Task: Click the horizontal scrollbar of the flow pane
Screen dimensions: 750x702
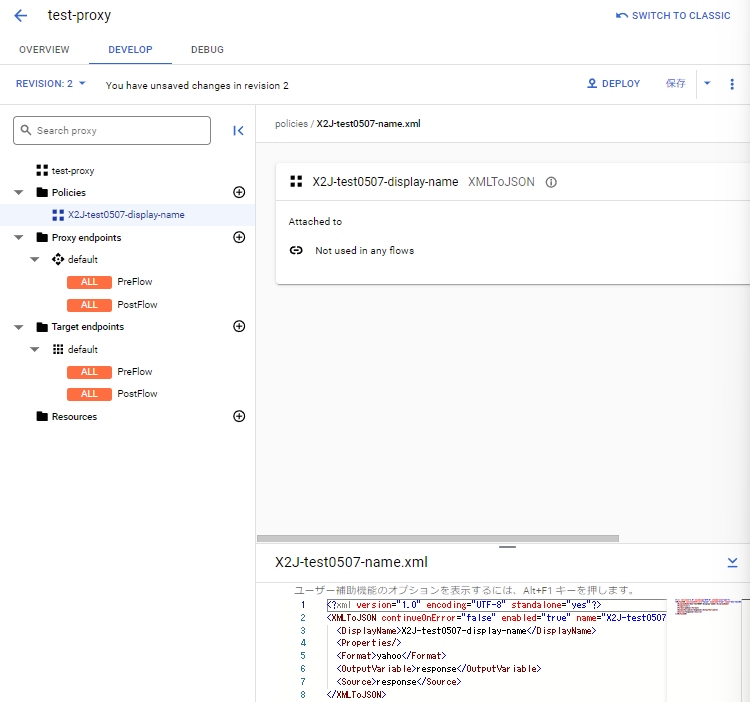Action: pyautogui.click(x=438, y=538)
